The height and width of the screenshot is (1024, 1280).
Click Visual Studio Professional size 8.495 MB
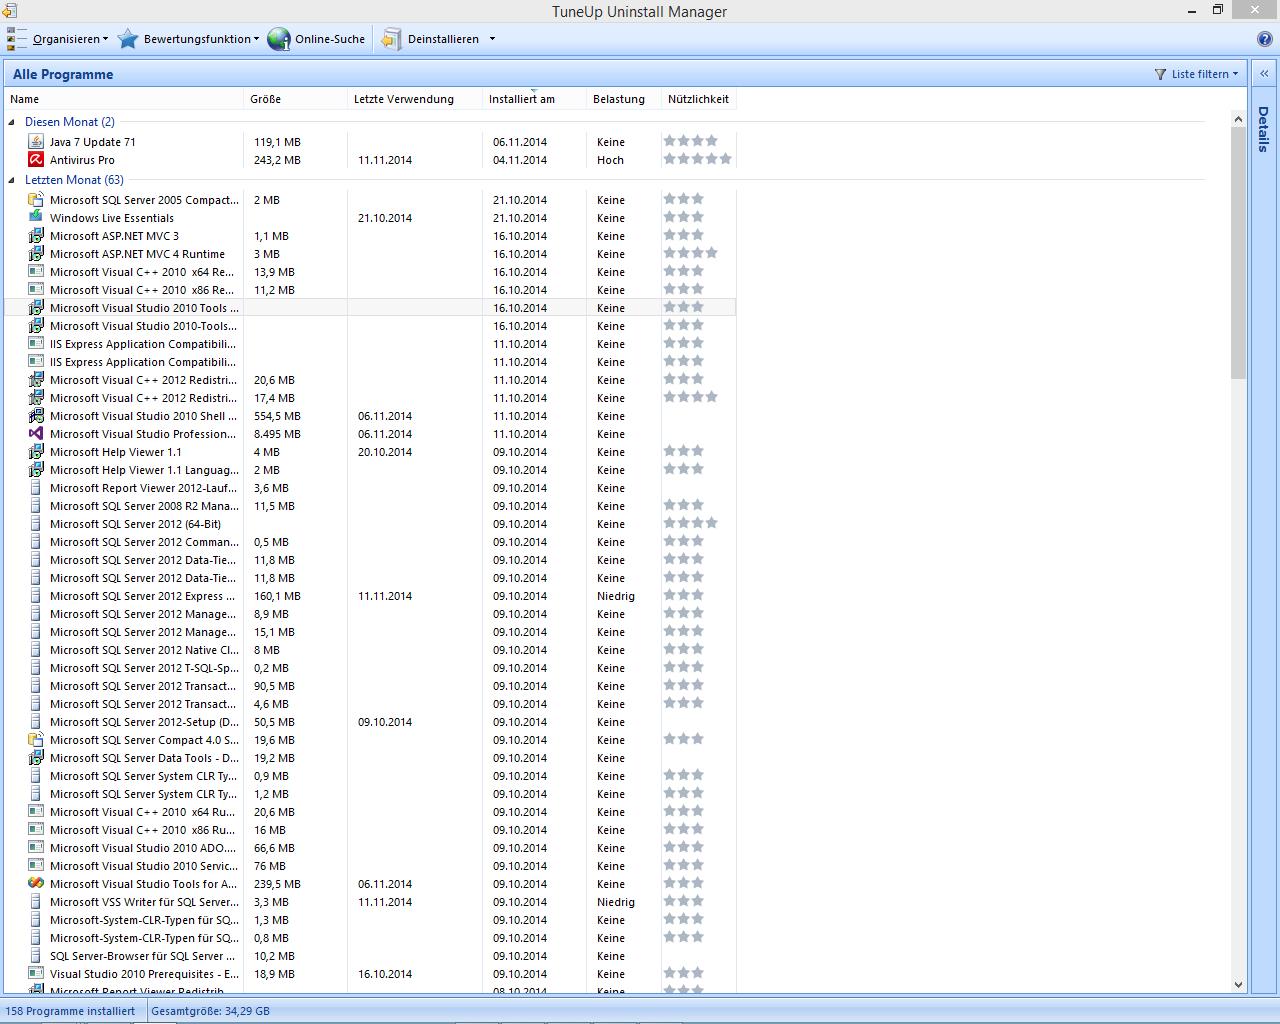point(277,434)
